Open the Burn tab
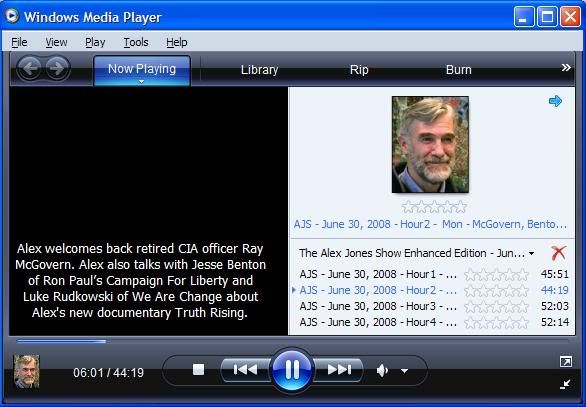Screen dimensions: 586x407 coord(459,70)
